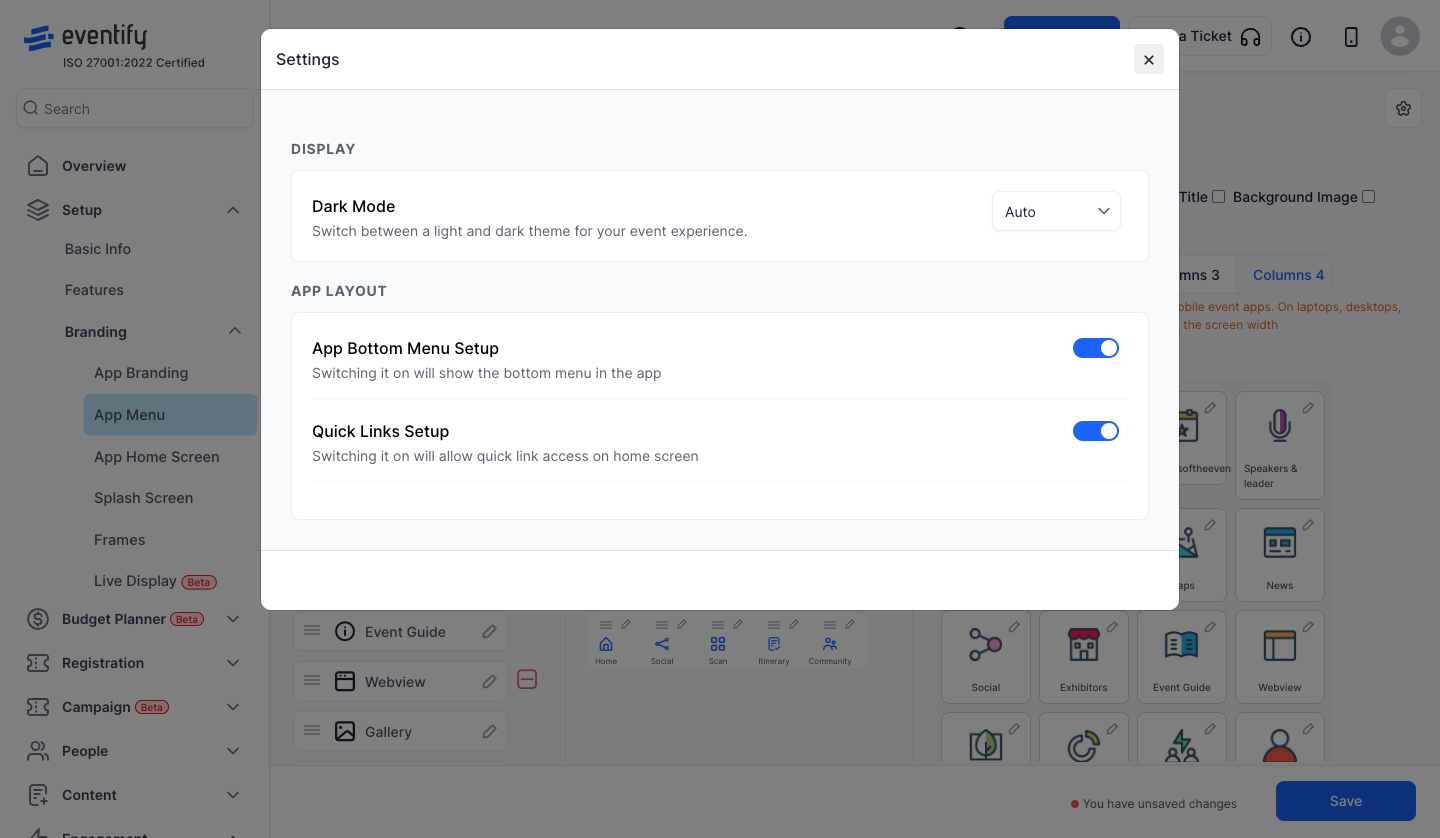
Task: Toggle off App Bottom Menu Setup
Action: coord(1096,348)
